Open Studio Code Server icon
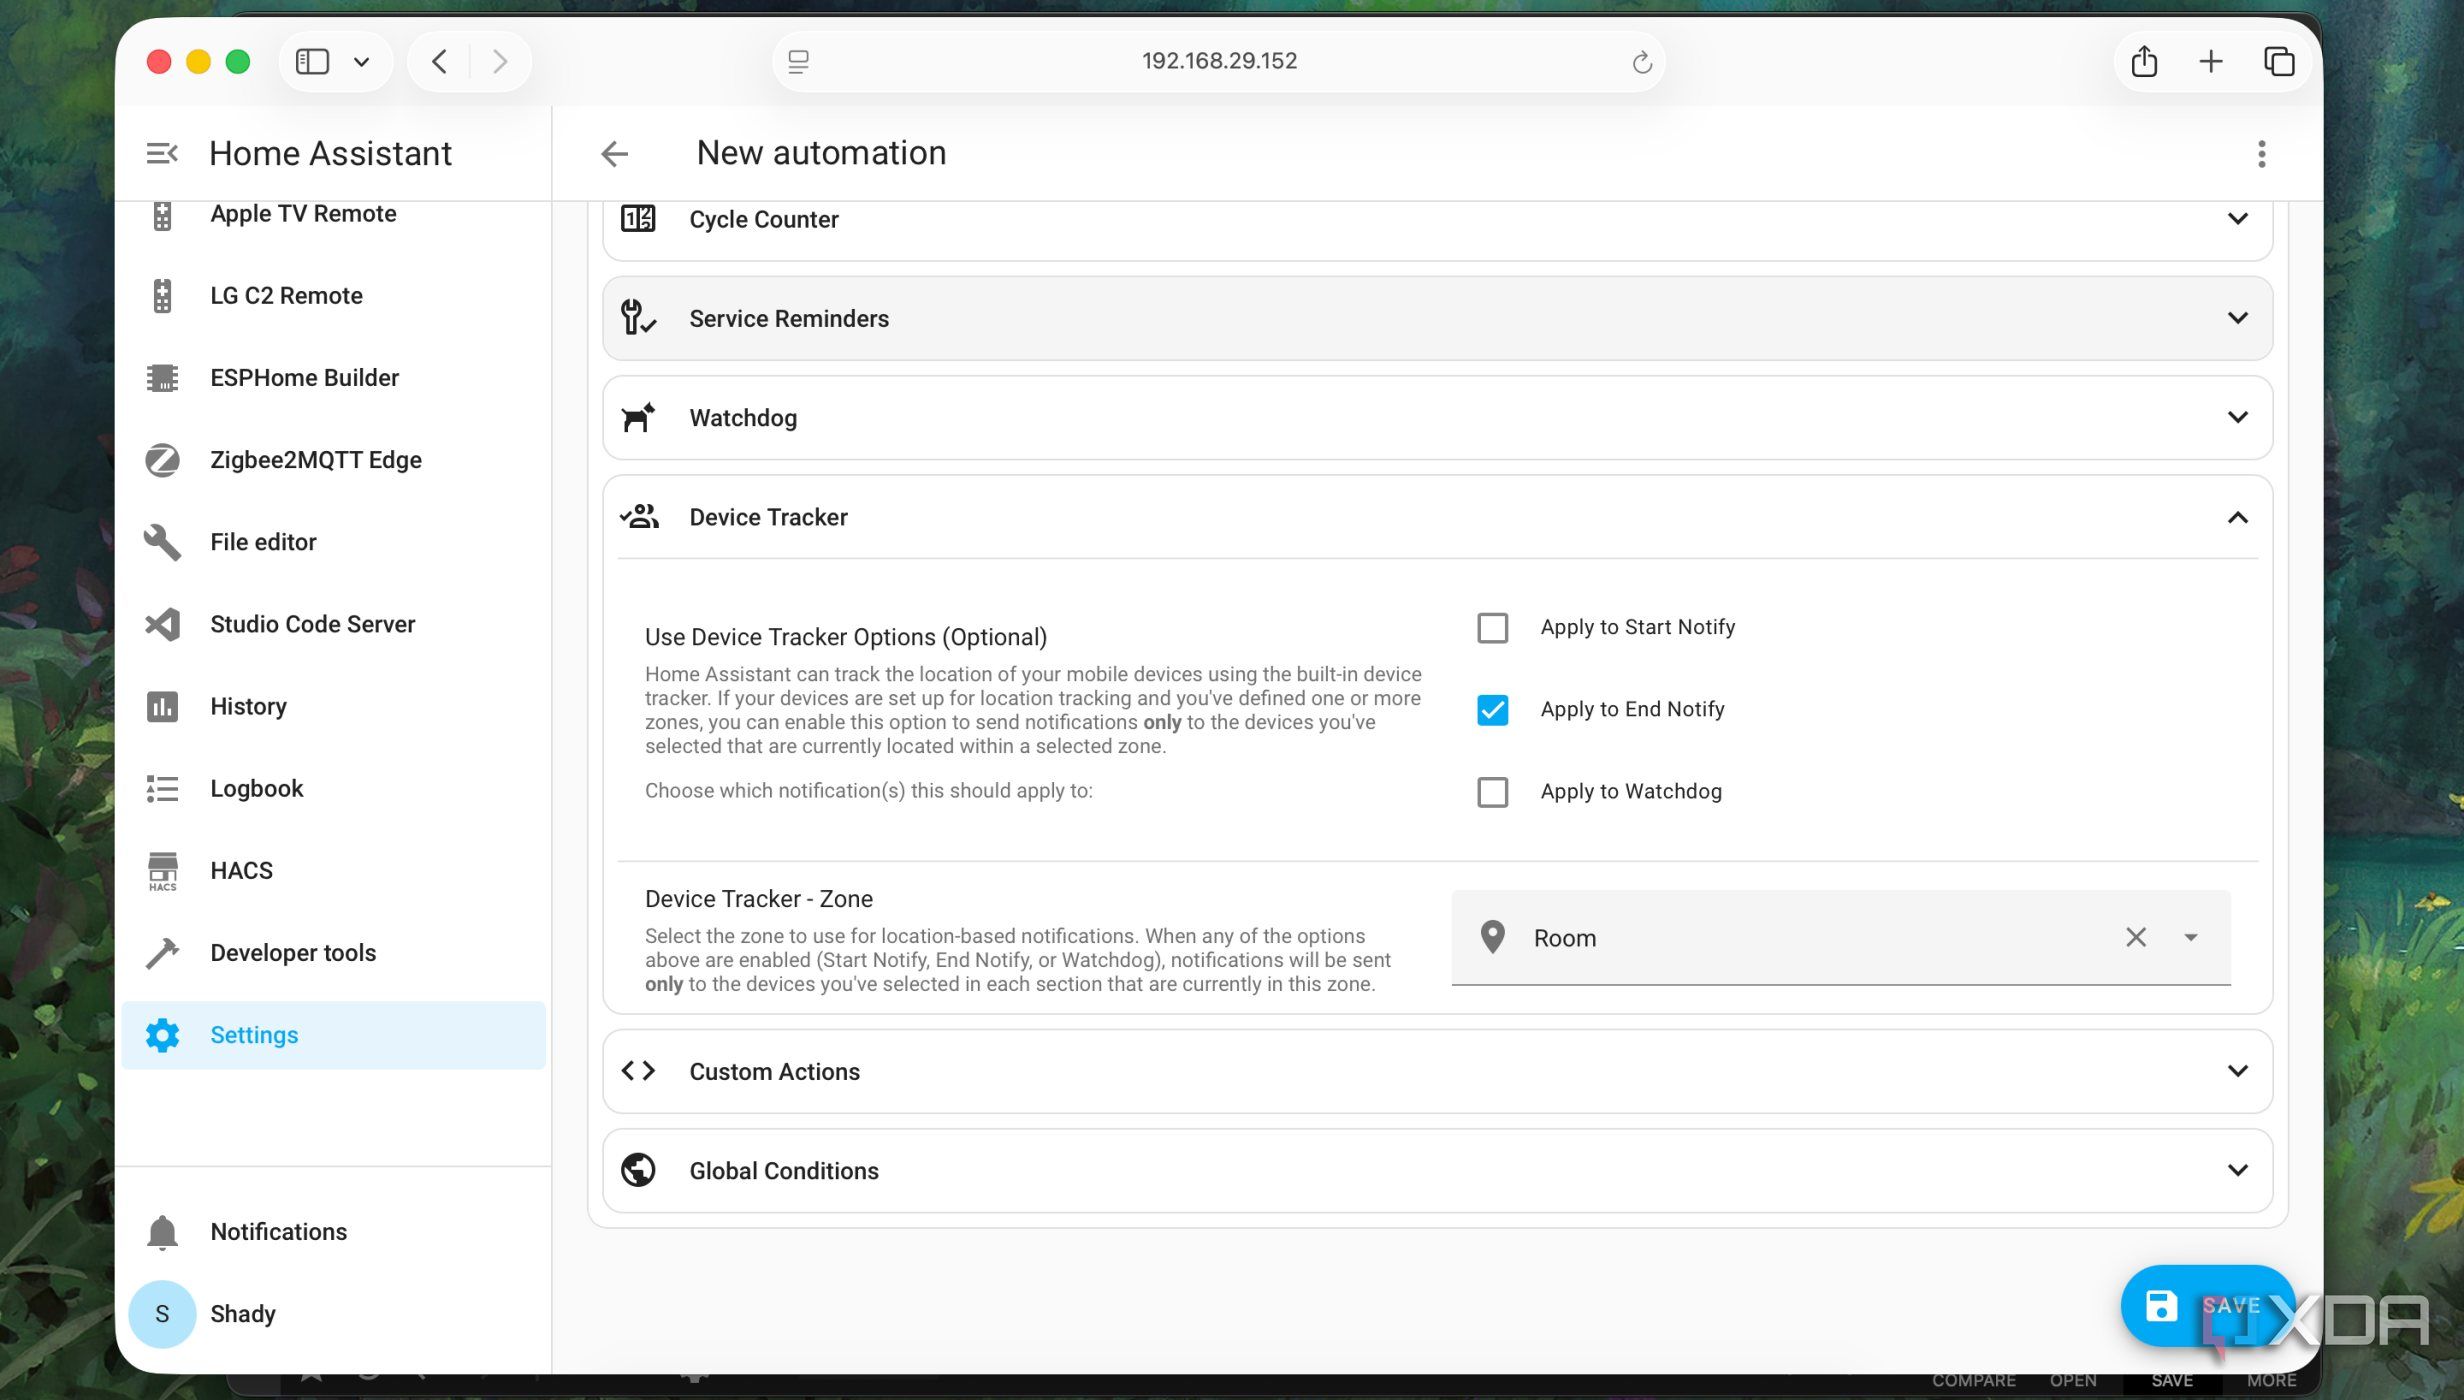The height and width of the screenshot is (1400, 2464). click(x=162, y=624)
